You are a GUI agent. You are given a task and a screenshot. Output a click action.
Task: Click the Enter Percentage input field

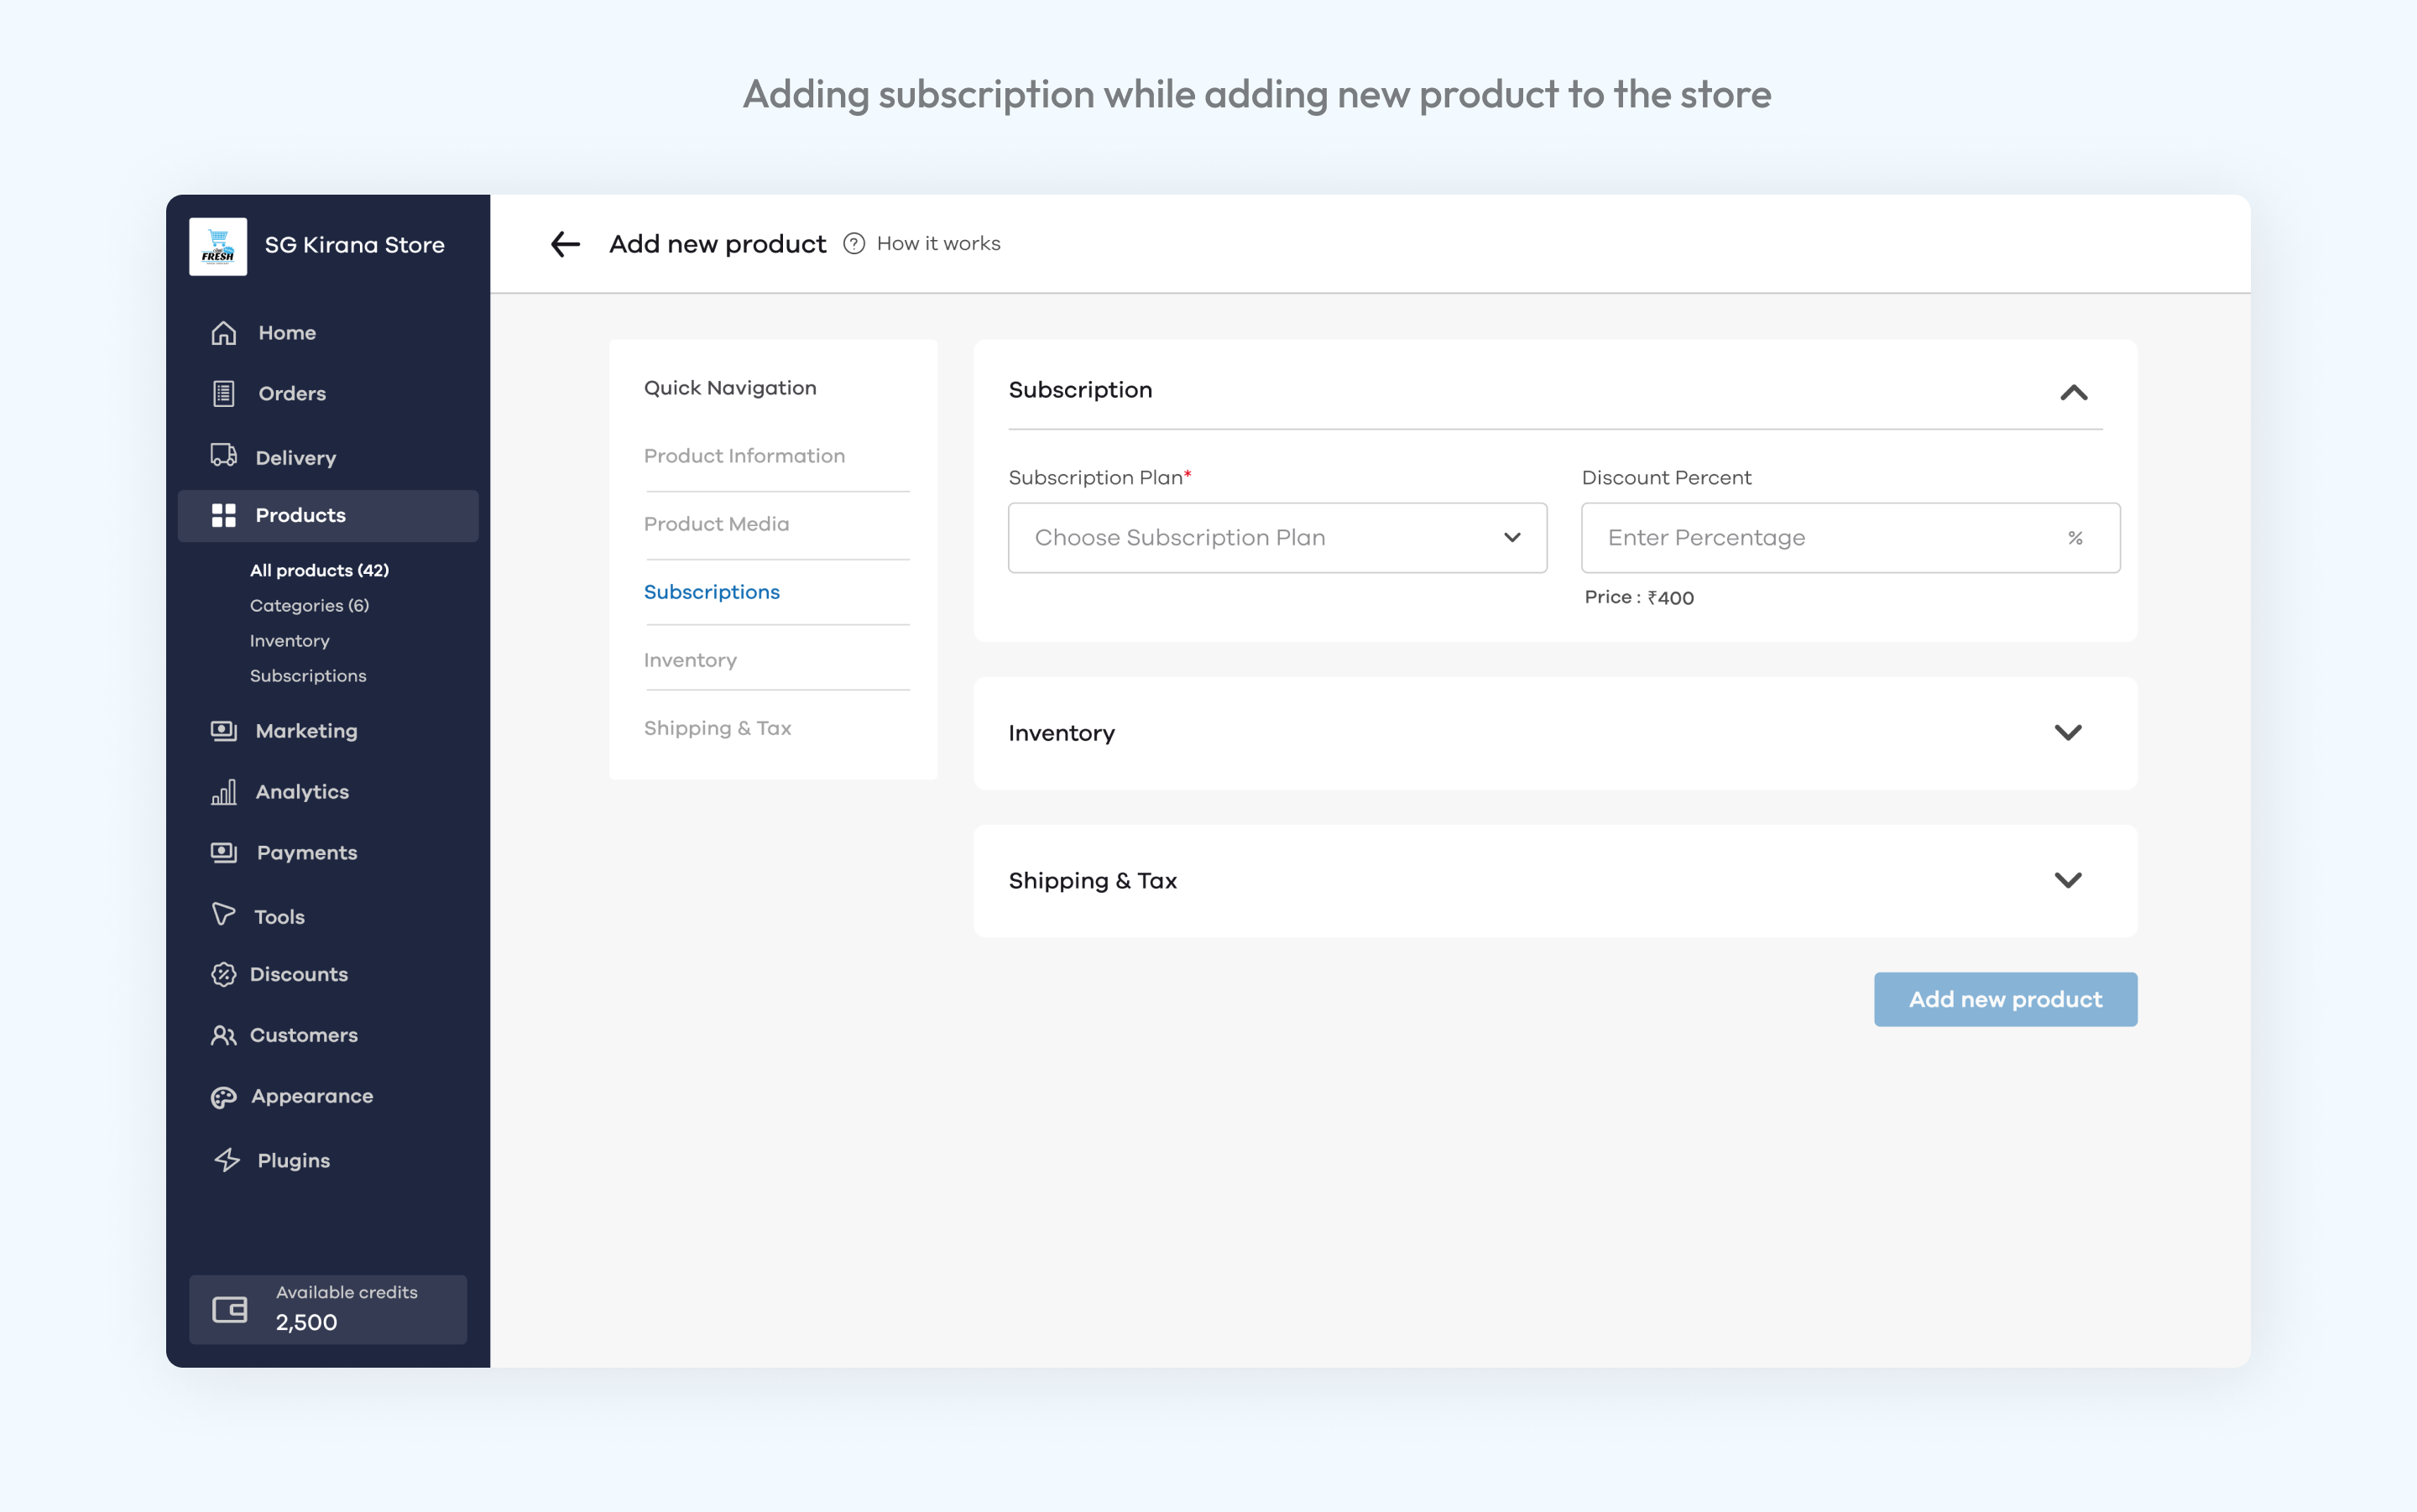(1850, 538)
